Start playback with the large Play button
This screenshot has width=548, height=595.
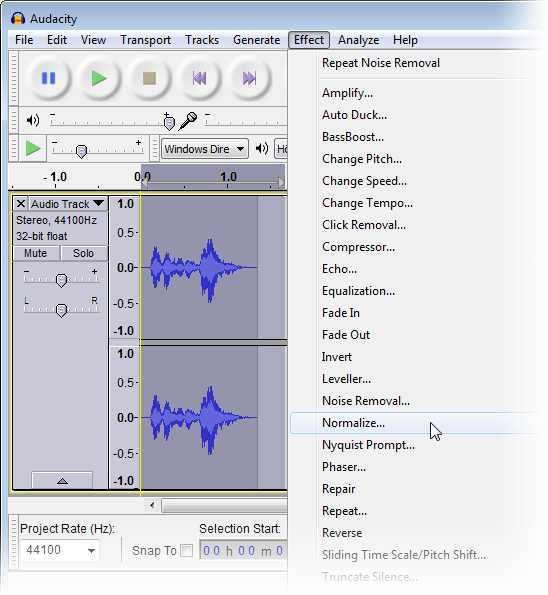click(x=99, y=79)
